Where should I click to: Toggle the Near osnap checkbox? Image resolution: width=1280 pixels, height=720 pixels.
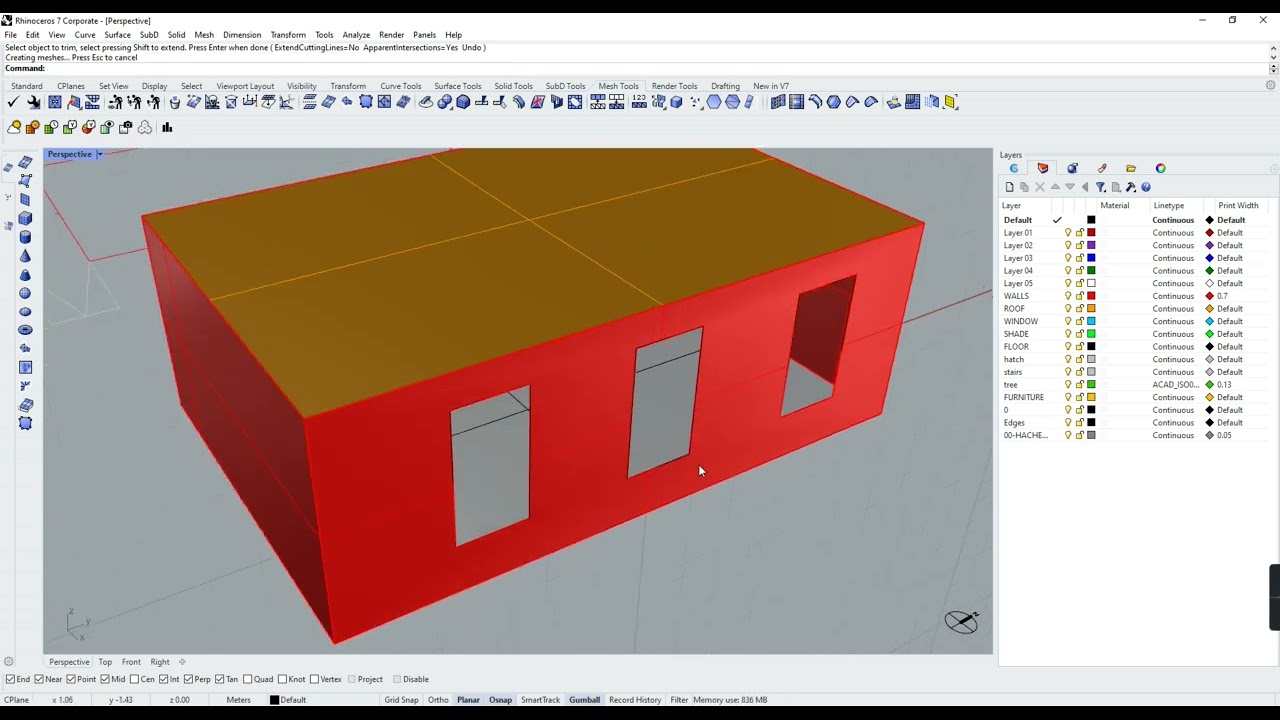39,679
